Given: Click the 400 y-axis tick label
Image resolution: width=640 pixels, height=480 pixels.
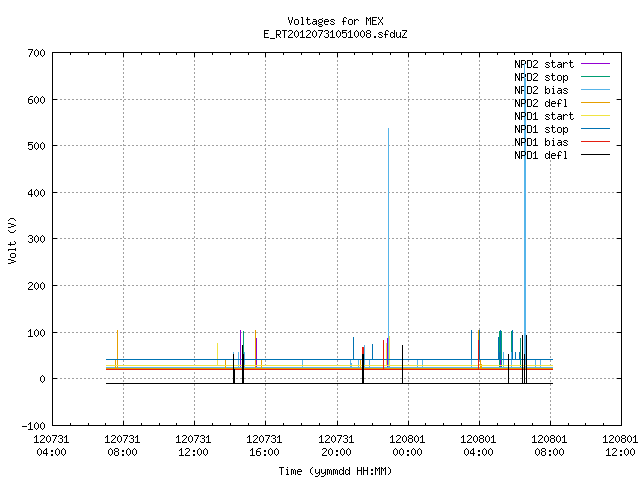Looking at the screenshot, I should [36, 193].
